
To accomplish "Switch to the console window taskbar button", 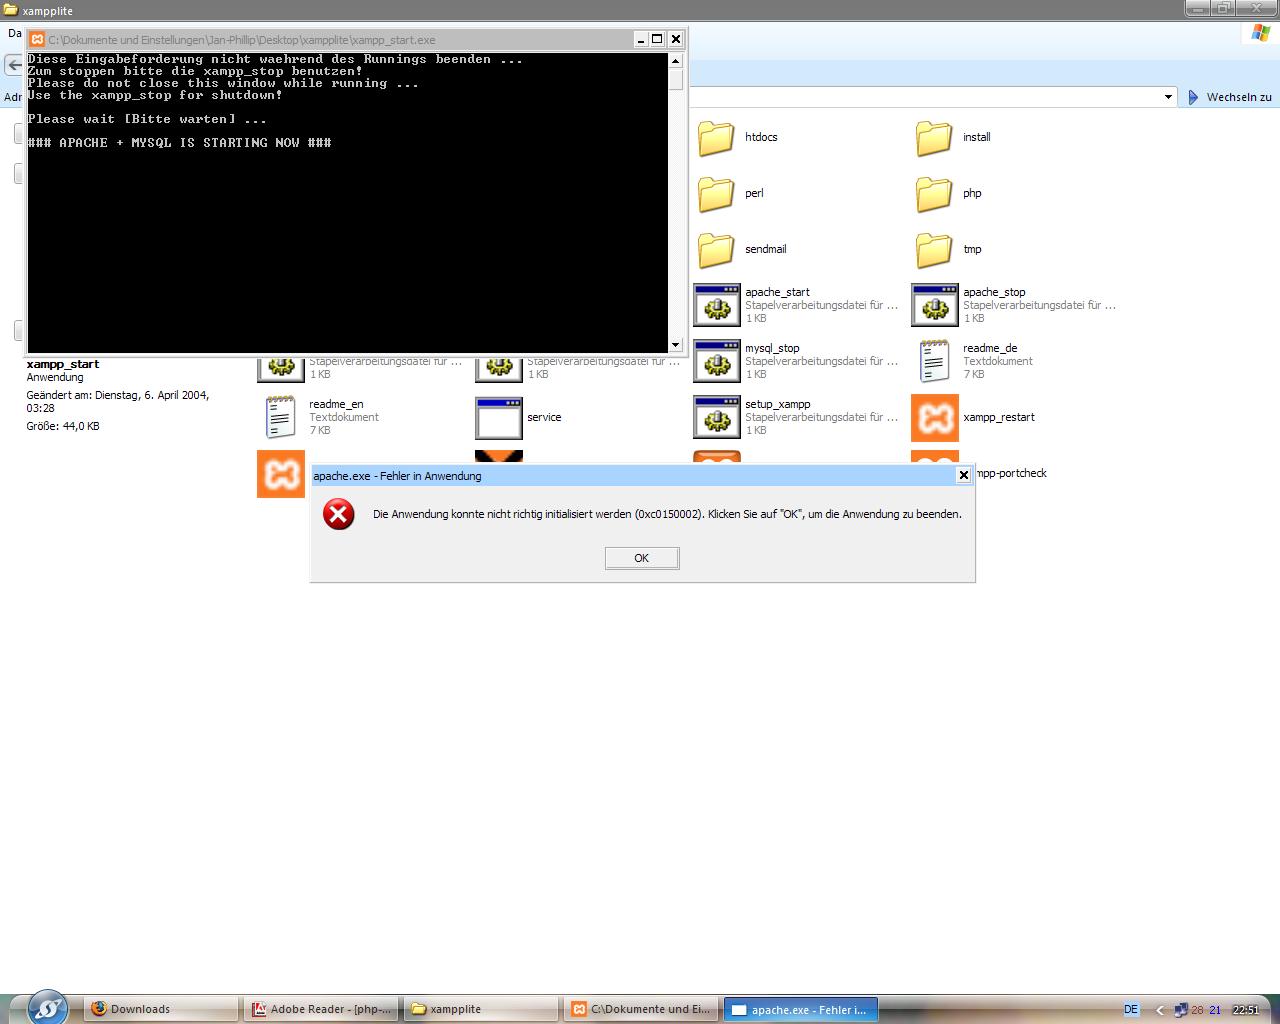I will click(641, 1009).
